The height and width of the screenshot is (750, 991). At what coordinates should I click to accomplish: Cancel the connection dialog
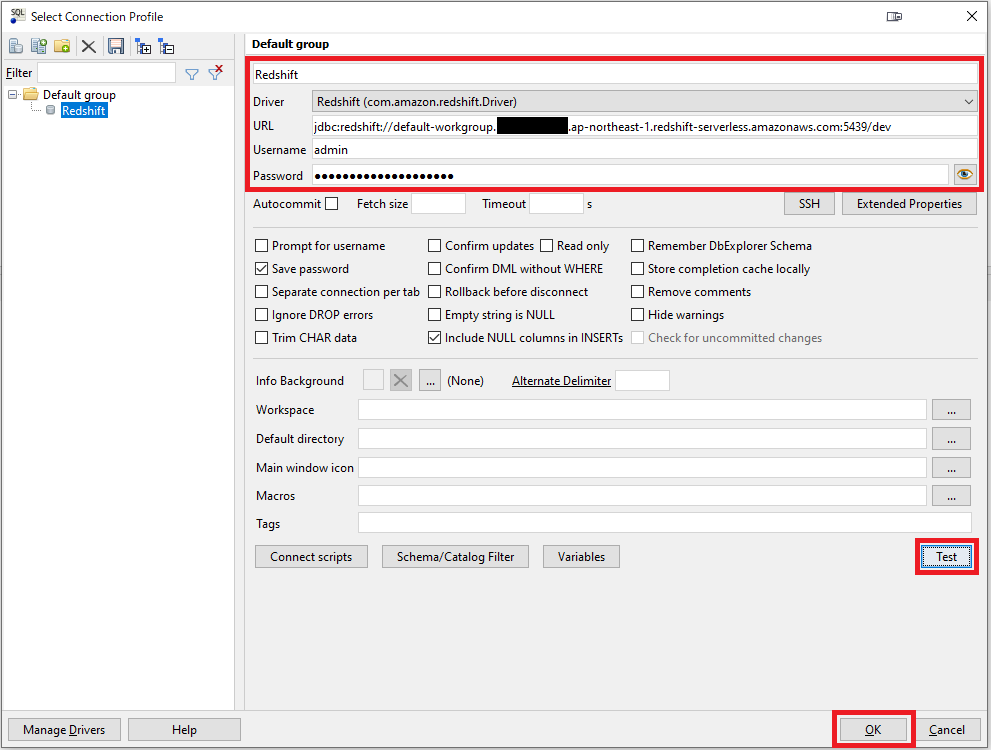[x=947, y=730]
